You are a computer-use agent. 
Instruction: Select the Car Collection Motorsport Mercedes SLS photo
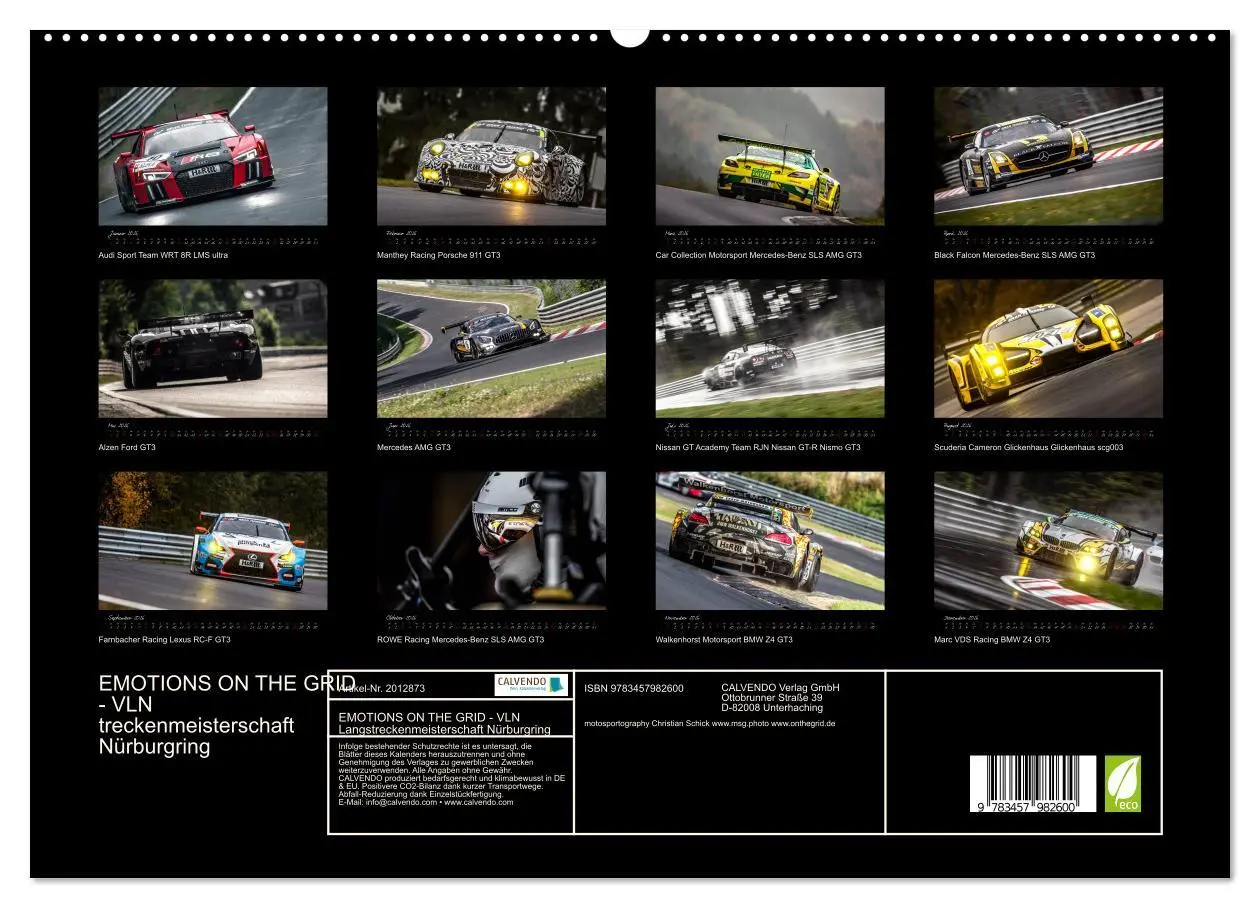[770, 156]
